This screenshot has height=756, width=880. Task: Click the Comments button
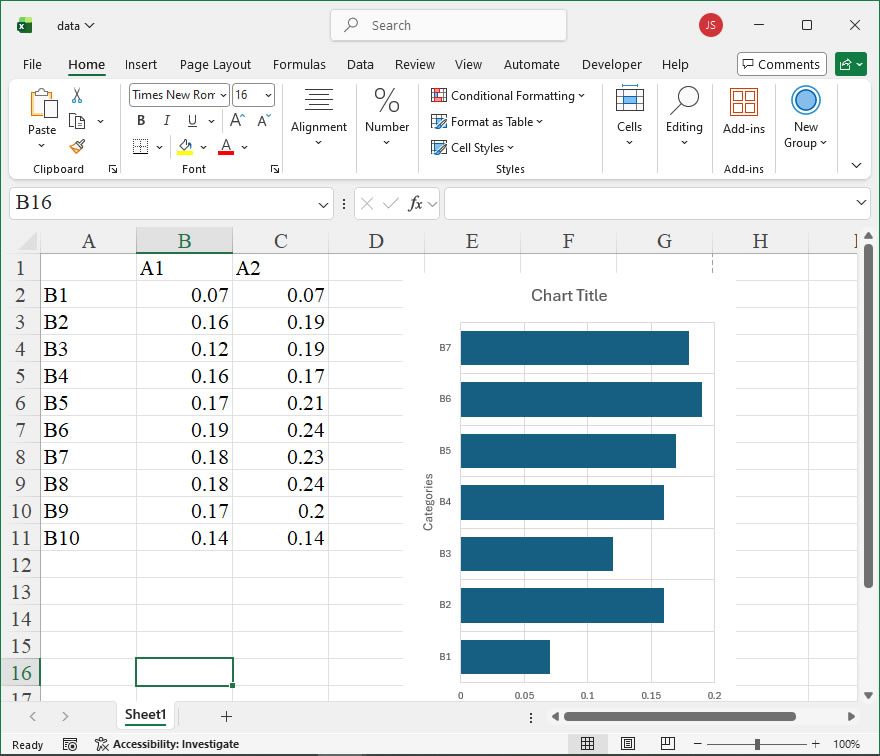[781, 64]
